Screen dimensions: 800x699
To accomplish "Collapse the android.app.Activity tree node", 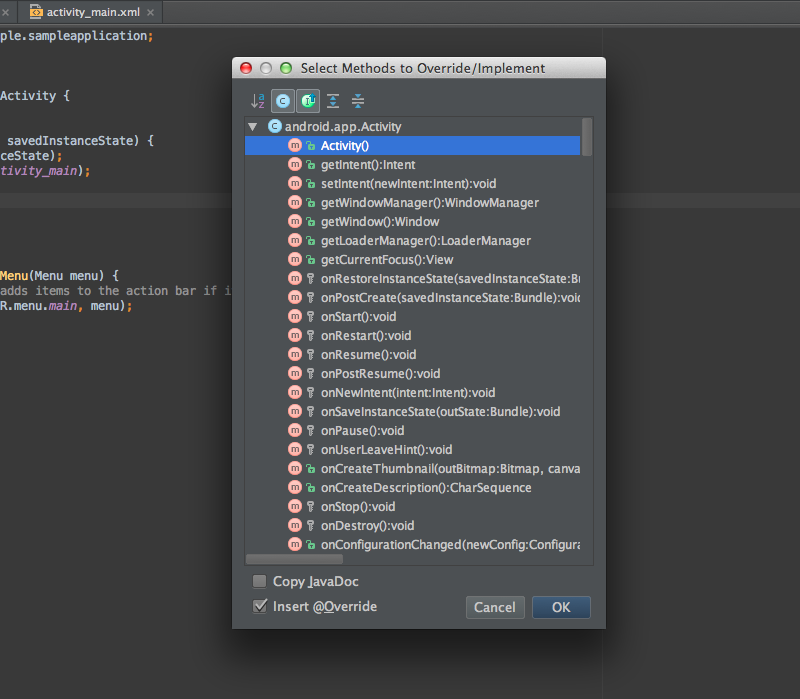I will point(253,126).
